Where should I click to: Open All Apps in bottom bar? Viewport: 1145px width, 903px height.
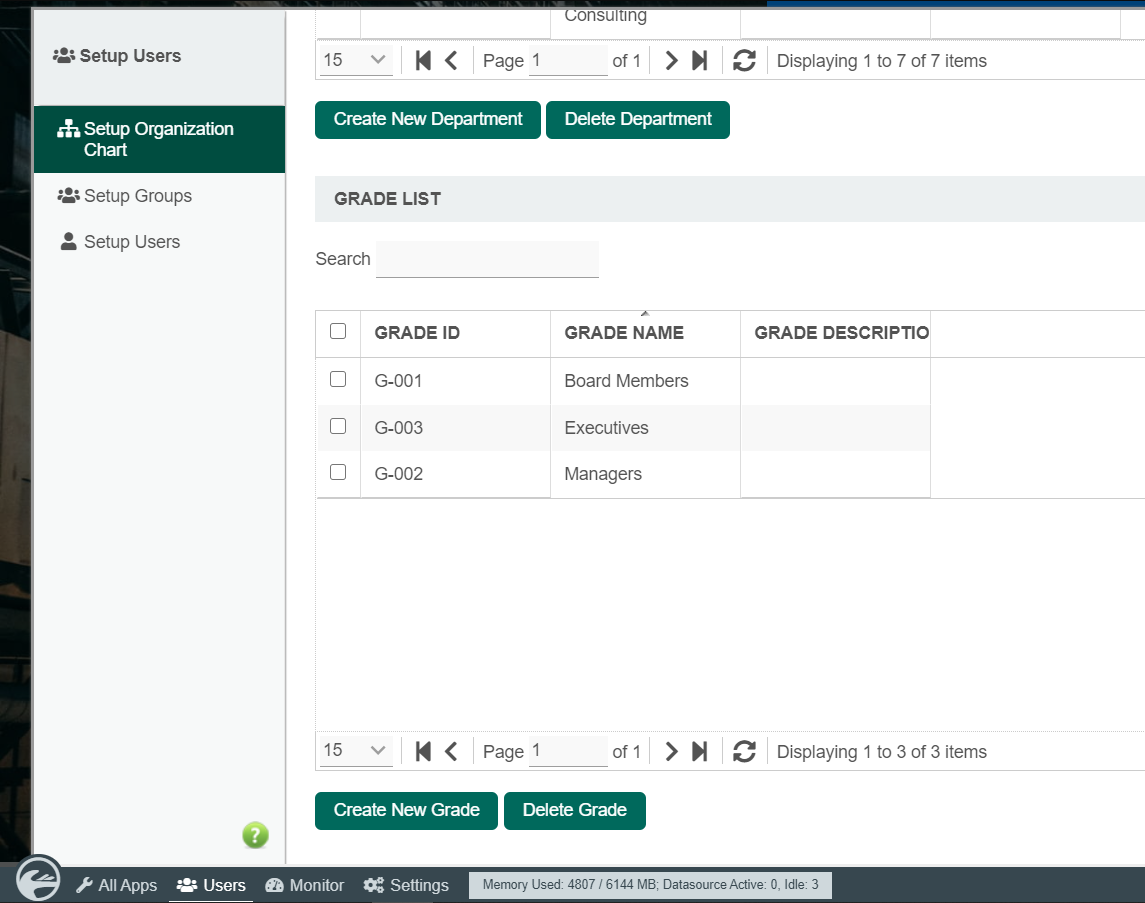(117, 885)
